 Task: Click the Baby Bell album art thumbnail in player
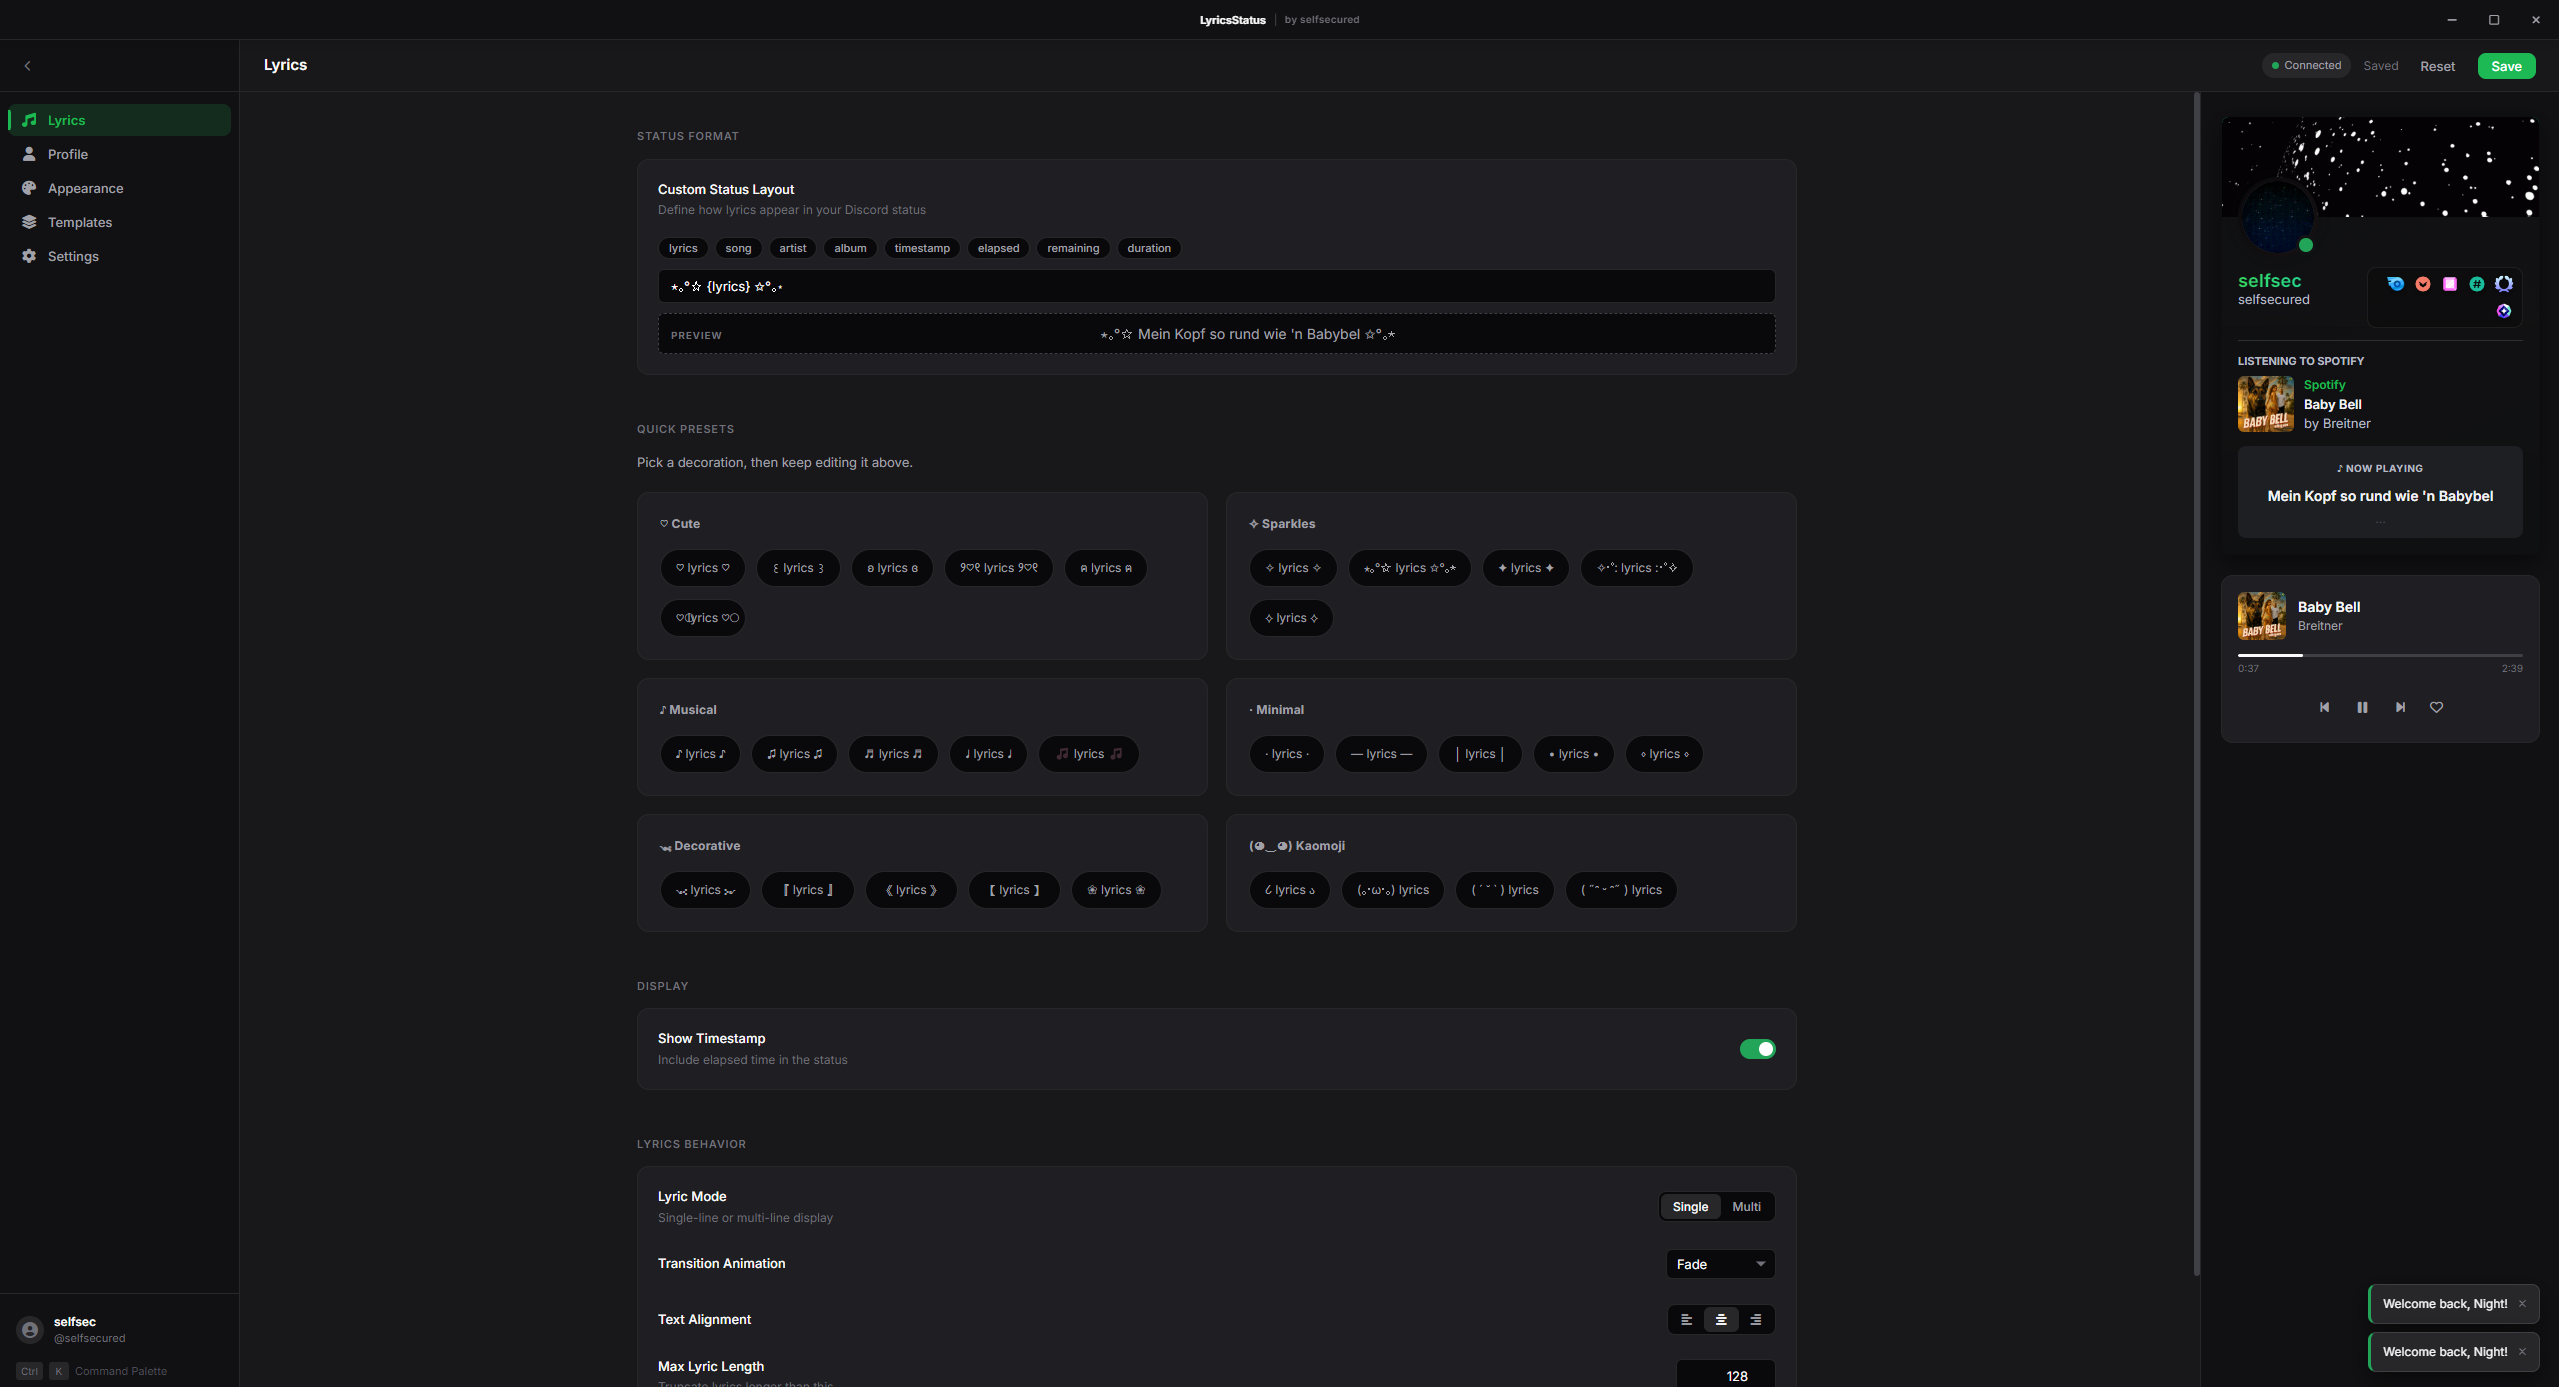pos(2262,616)
